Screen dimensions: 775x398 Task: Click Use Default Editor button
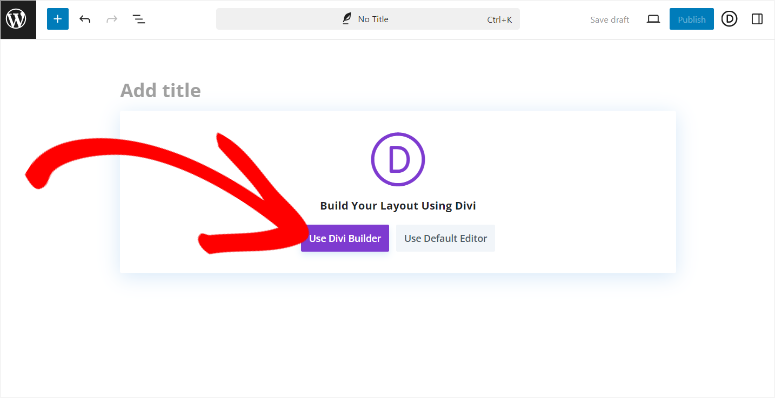[x=445, y=238]
